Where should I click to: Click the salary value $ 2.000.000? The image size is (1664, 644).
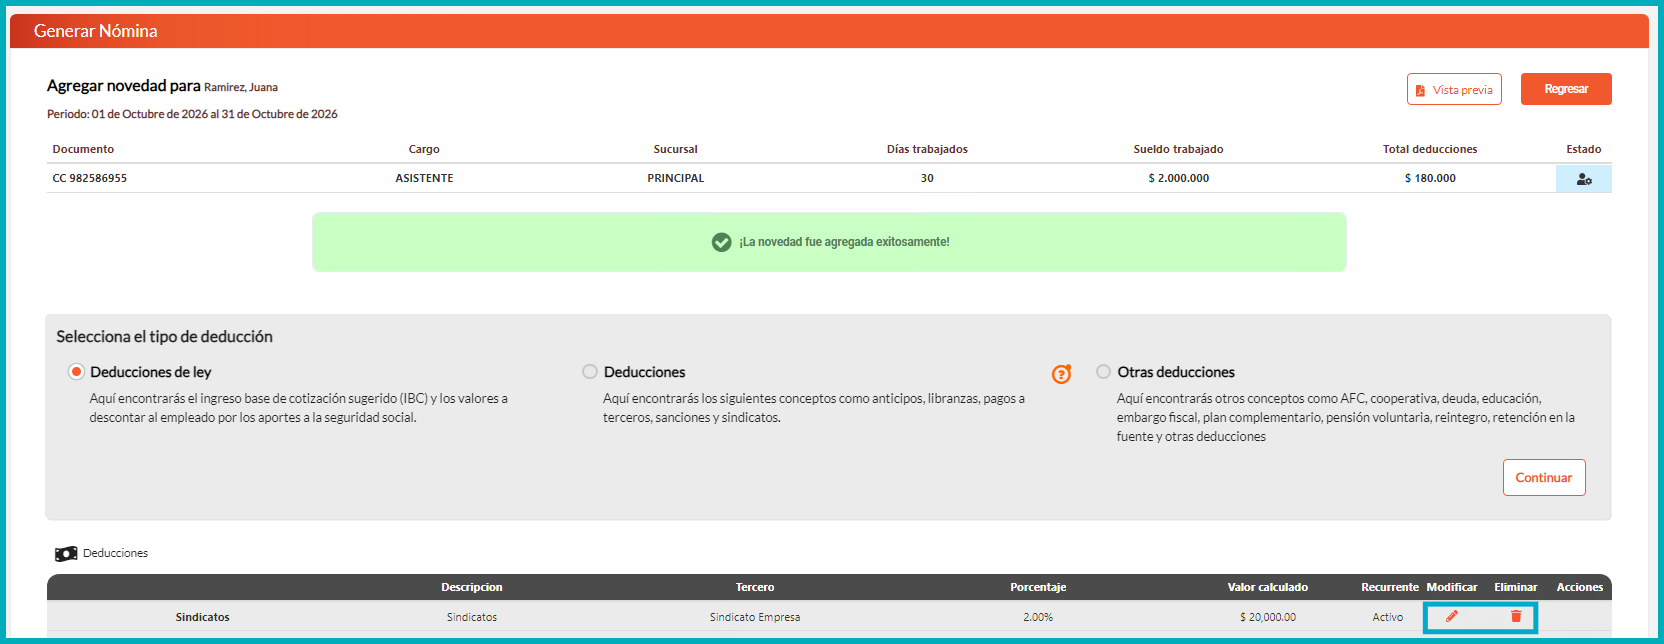[x=1179, y=178]
